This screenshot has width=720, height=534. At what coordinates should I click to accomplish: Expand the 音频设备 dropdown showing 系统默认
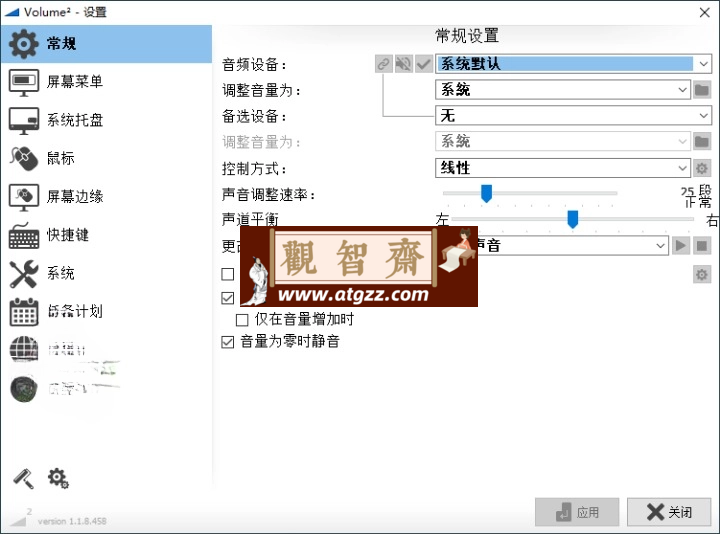(574, 64)
